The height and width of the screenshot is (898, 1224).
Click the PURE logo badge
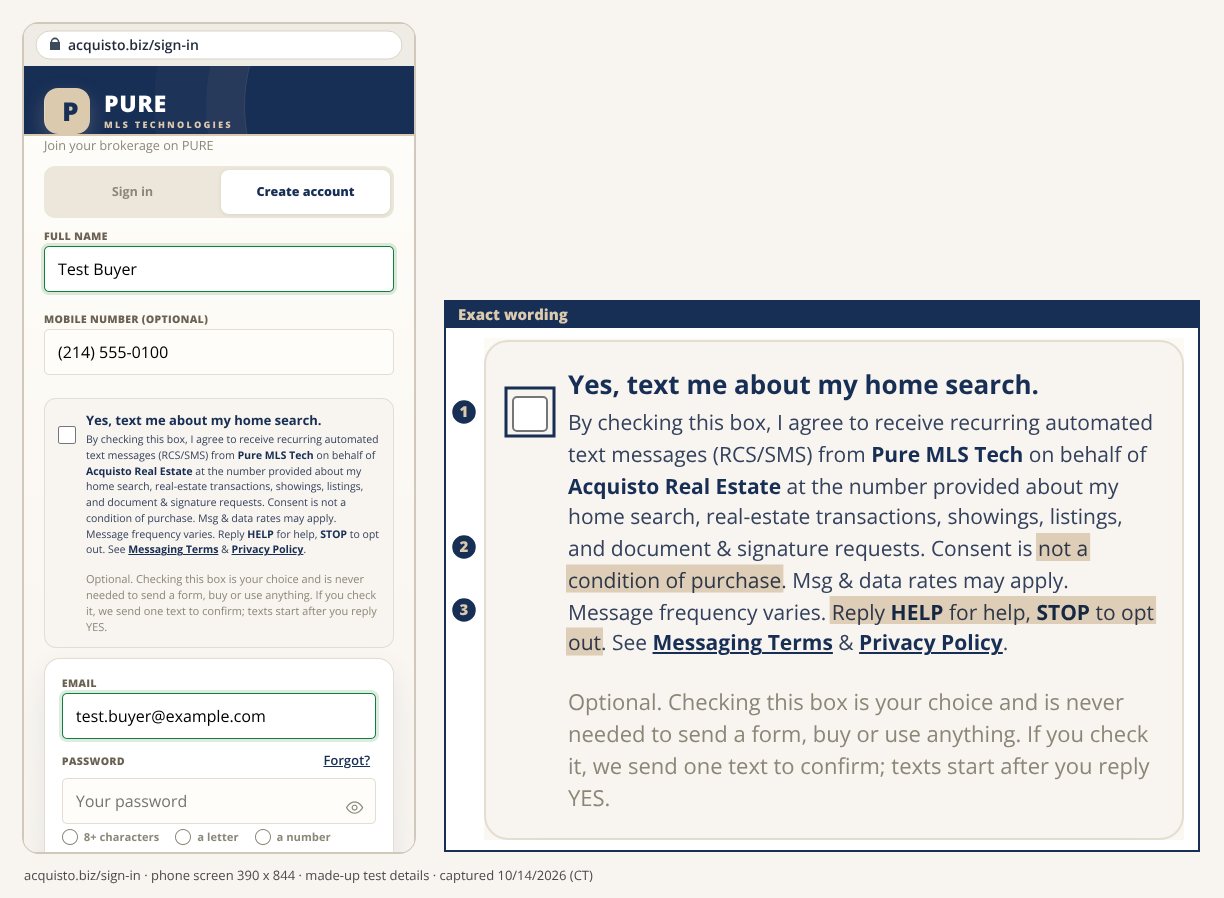pyautogui.click(x=68, y=111)
